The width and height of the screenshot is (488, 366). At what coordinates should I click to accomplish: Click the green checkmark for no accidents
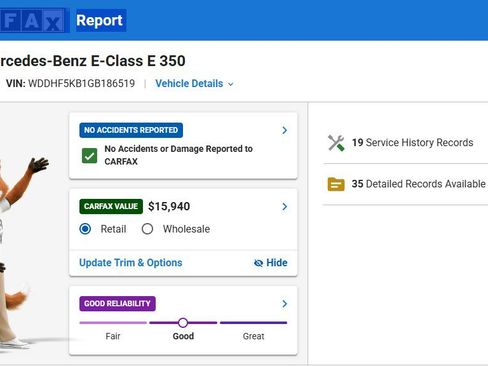(89, 156)
